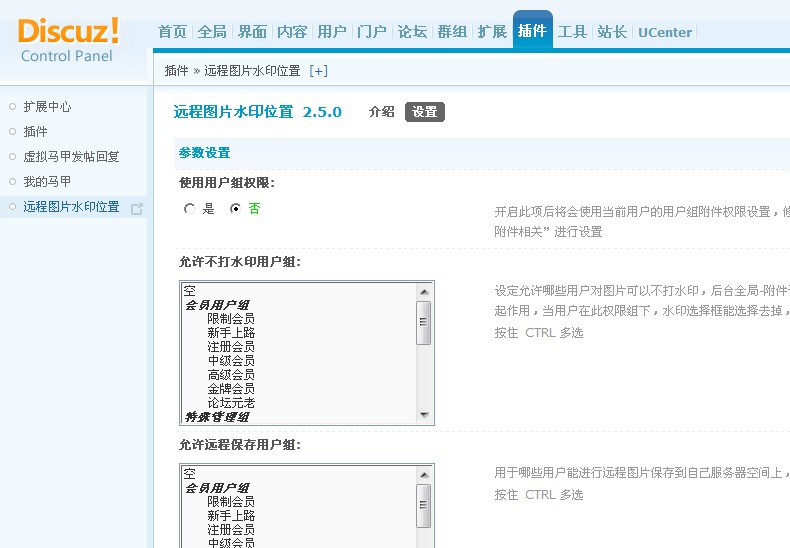Switch to the 介绍 tab

(381, 112)
